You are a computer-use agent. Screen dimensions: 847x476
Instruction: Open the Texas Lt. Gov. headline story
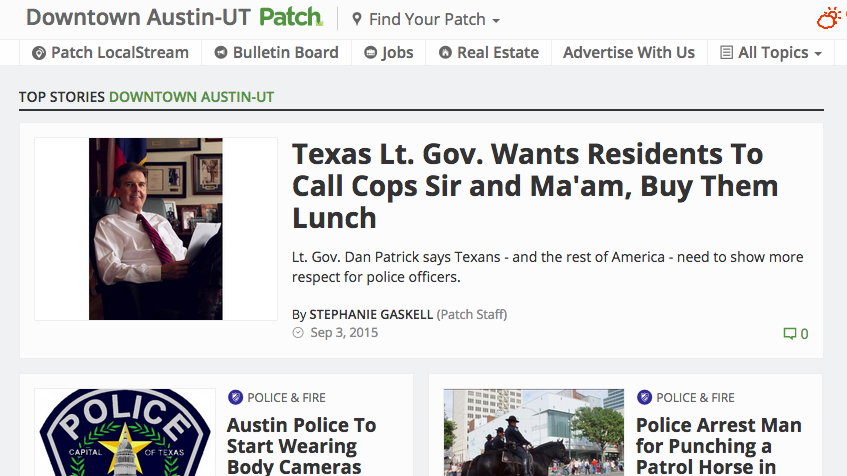pyautogui.click(x=535, y=186)
